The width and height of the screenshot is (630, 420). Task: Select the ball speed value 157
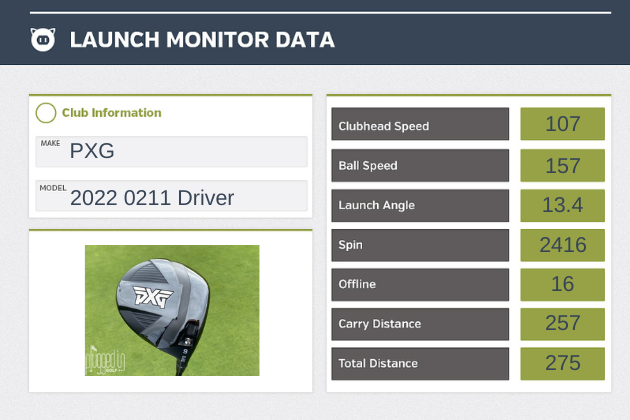562,166
